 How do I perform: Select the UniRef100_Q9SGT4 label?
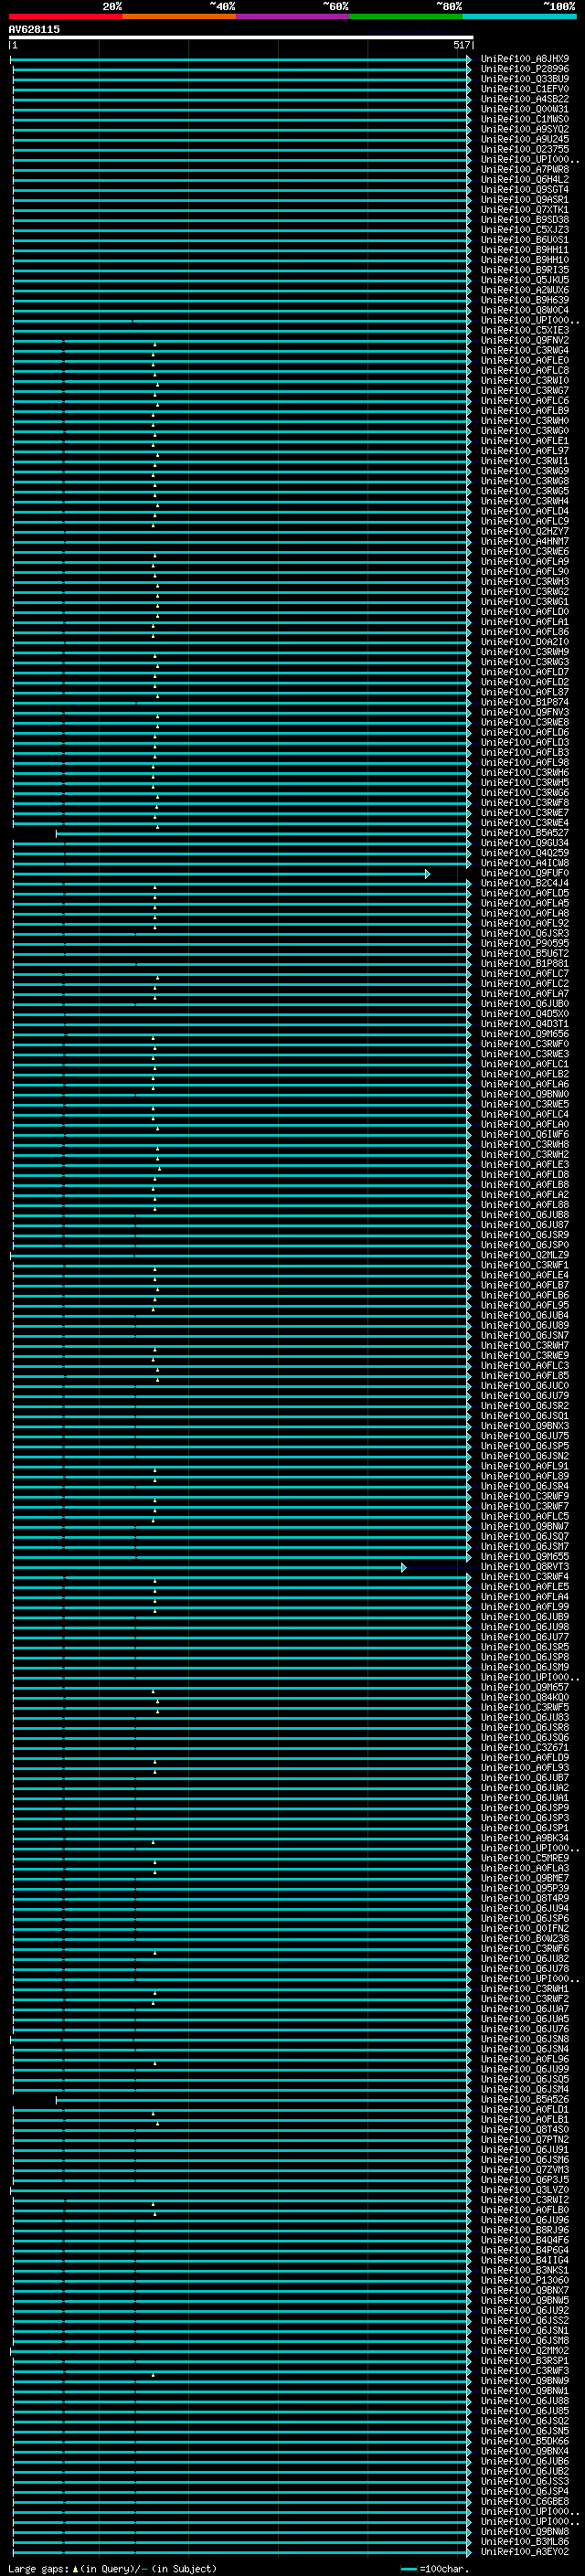525,190
